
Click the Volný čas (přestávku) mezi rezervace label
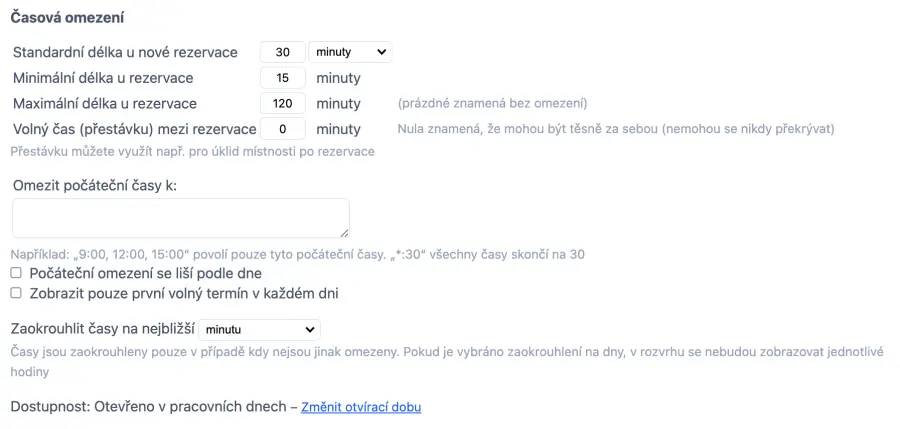pos(135,129)
